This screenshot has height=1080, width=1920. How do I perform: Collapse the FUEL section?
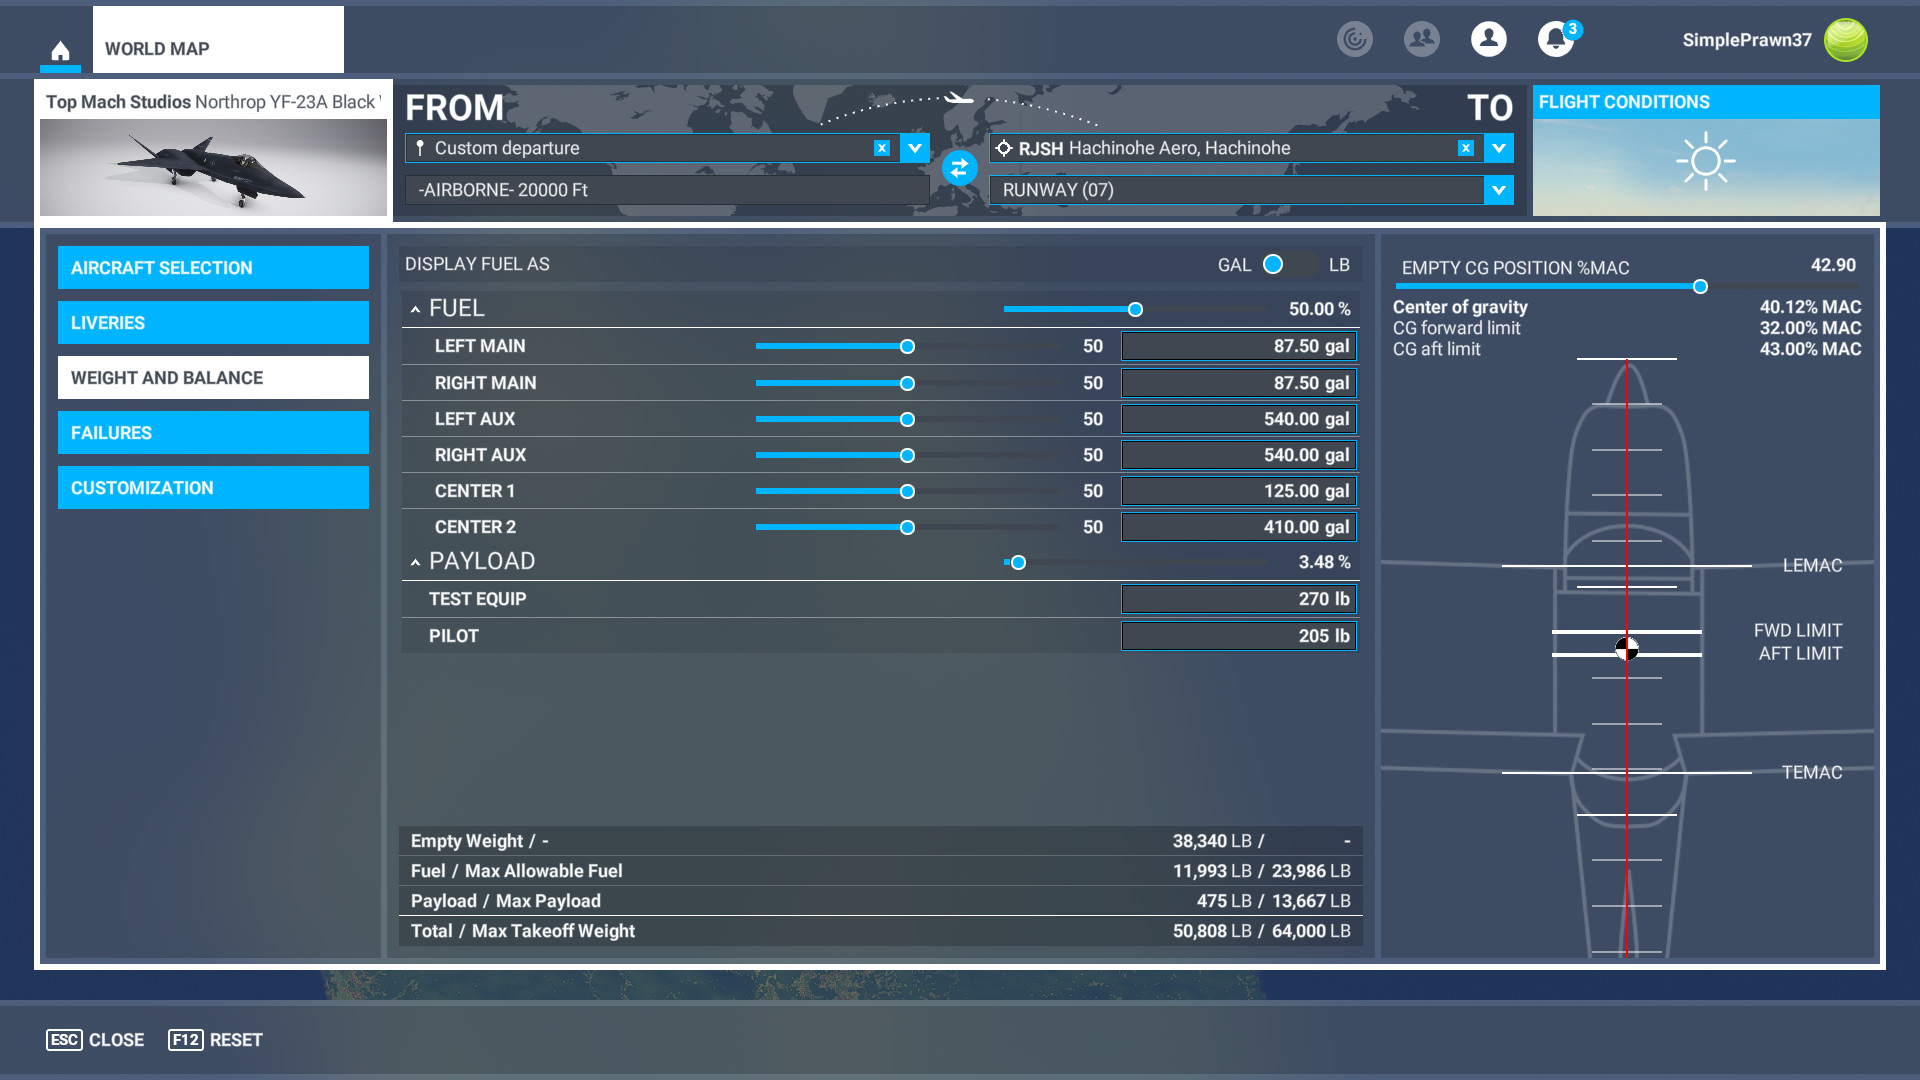pyautogui.click(x=415, y=310)
